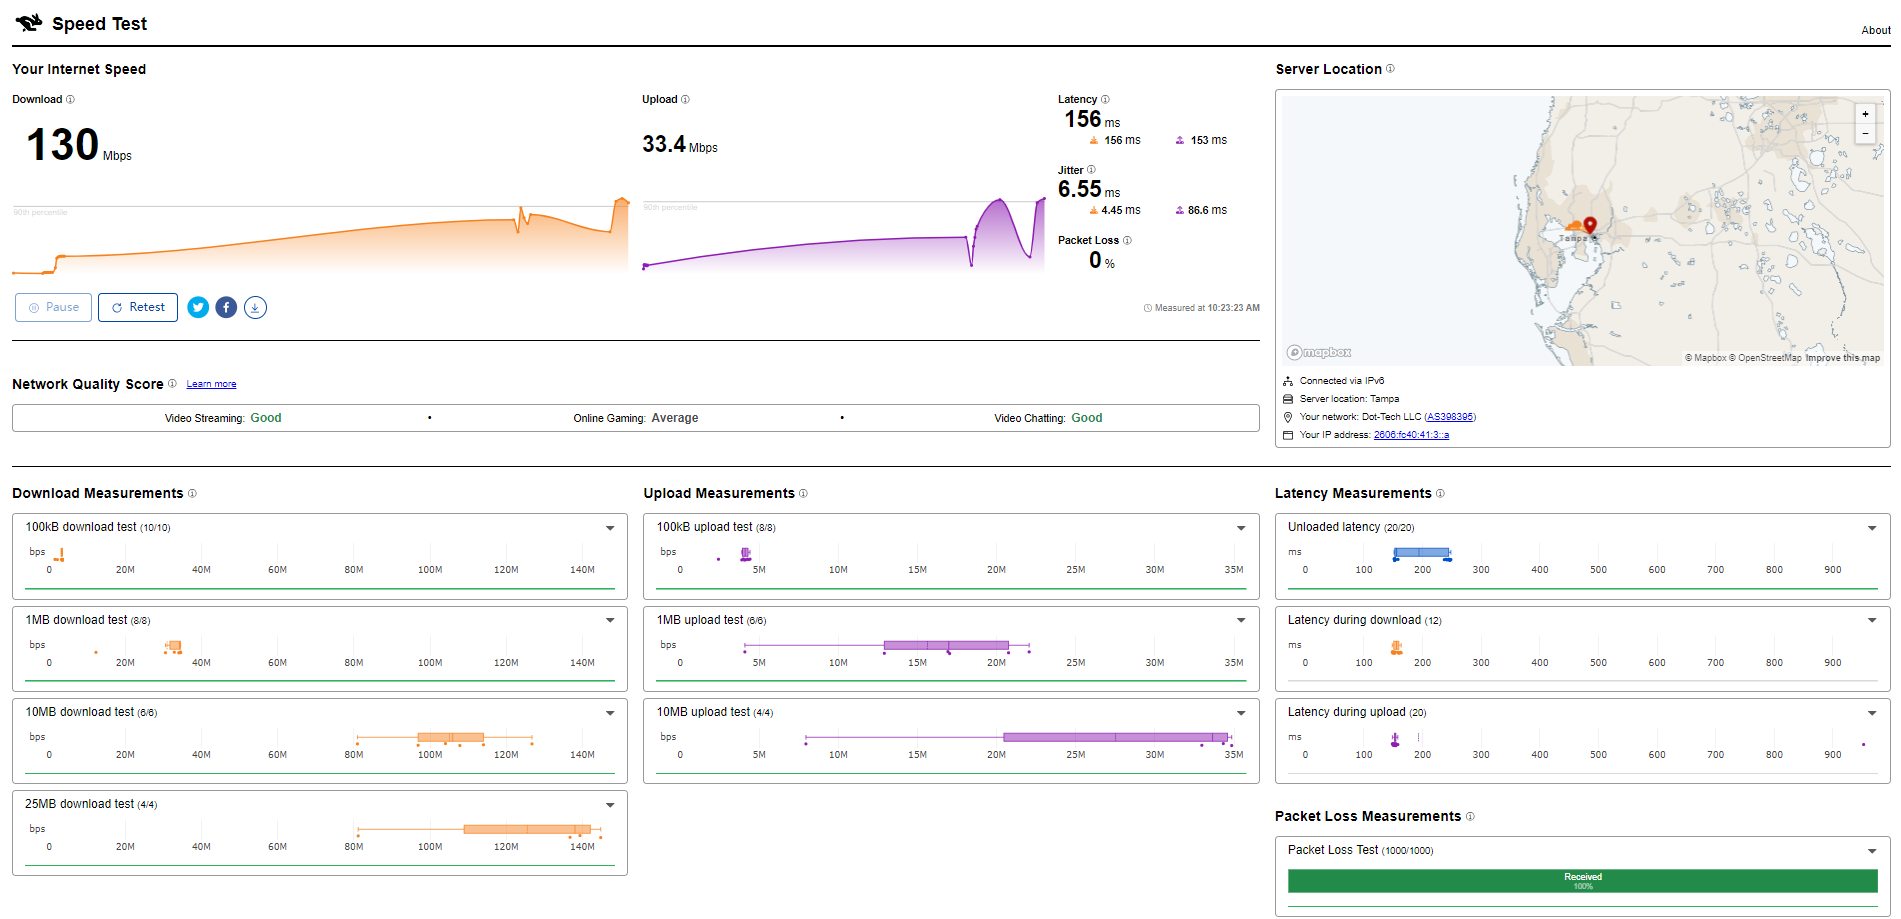Click the Retest button
This screenshot has height=919, width=1901.
click(138, 307)
